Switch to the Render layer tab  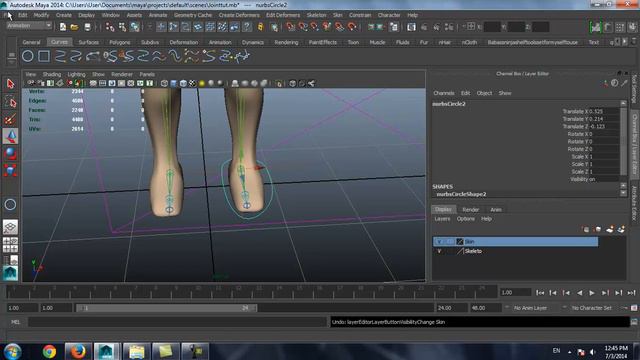(x=470, y=209)
